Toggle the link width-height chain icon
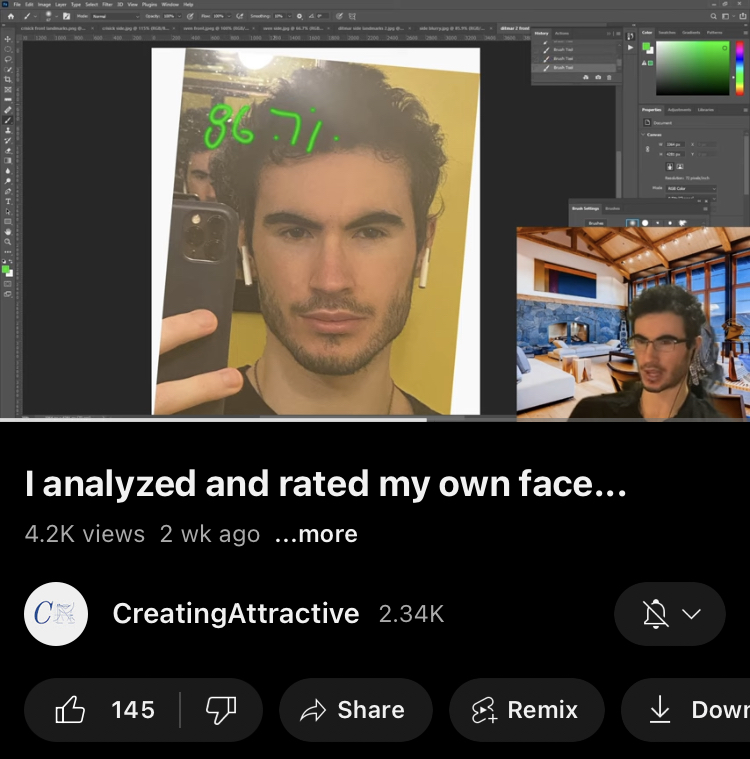The width and height of the screenshot is (750, 759). (x=647, y=149)
